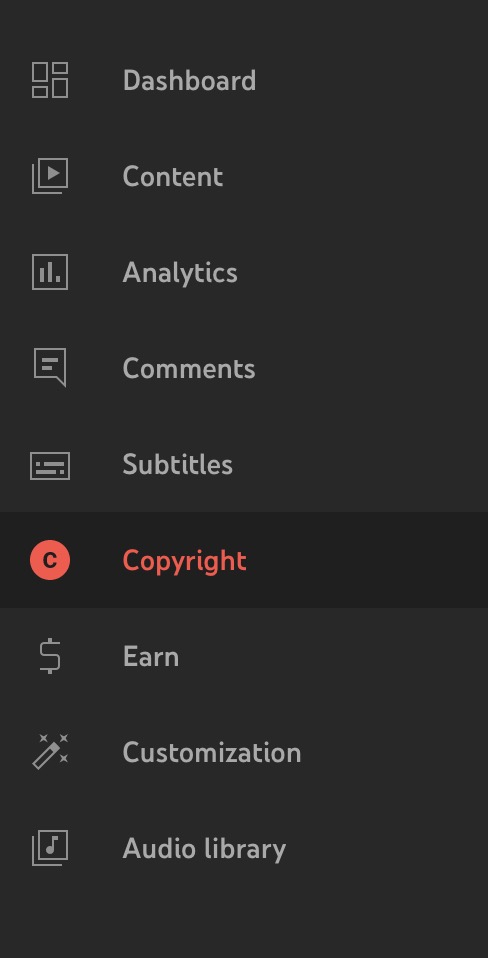488x958 pixels.
Task: Click the Analytics bar chart icon
Action: pos(50,272)
